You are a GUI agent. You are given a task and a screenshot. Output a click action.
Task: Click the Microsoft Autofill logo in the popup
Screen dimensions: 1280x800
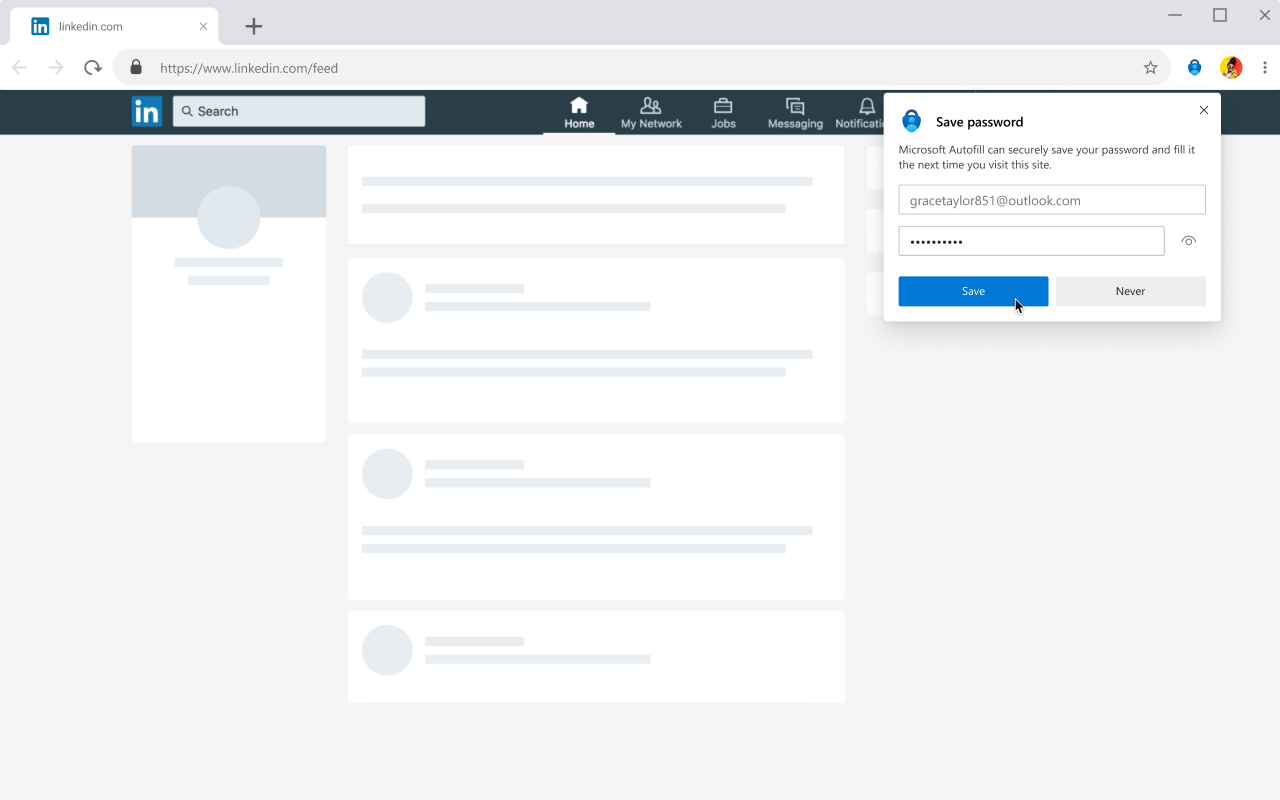pos(912,121)
